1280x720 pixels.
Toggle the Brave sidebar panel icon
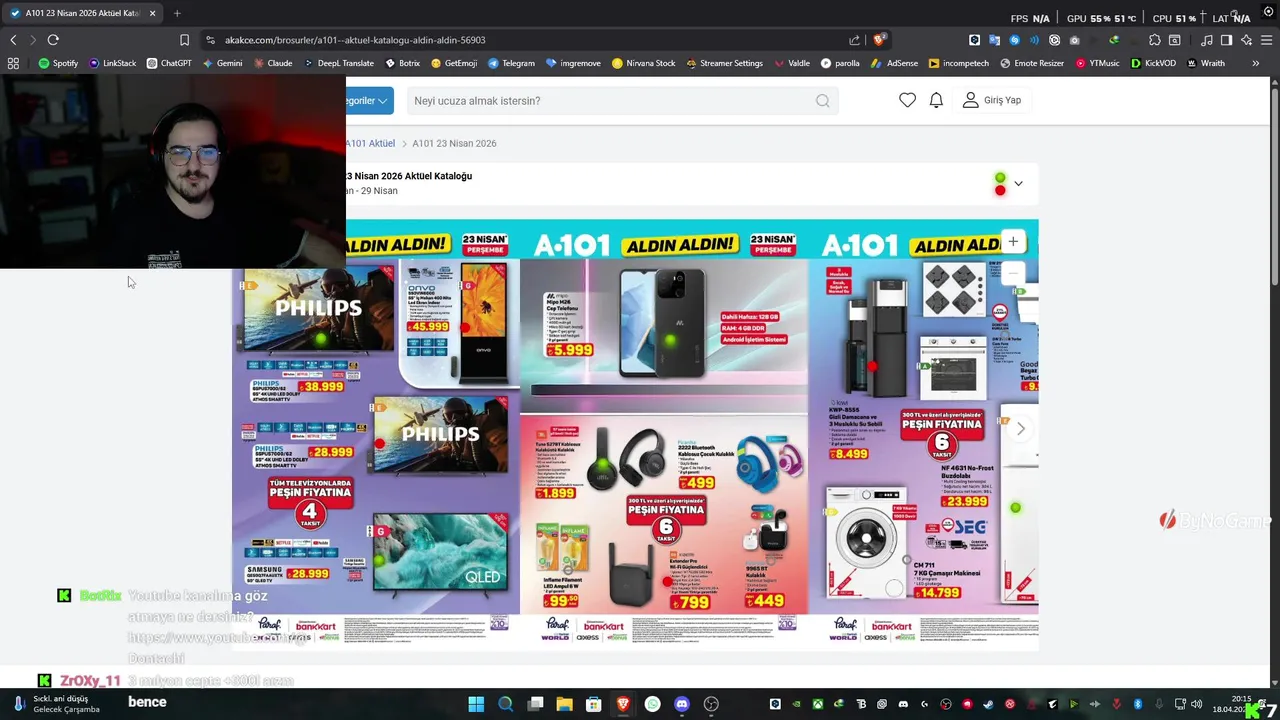pos(1226,40)
